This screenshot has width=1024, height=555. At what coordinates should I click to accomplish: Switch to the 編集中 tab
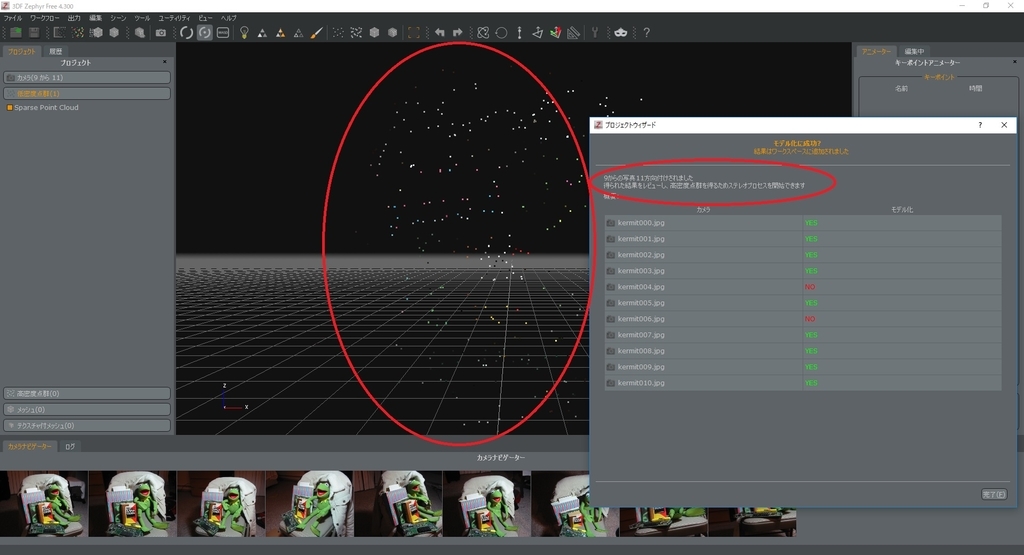pos(914,51)
